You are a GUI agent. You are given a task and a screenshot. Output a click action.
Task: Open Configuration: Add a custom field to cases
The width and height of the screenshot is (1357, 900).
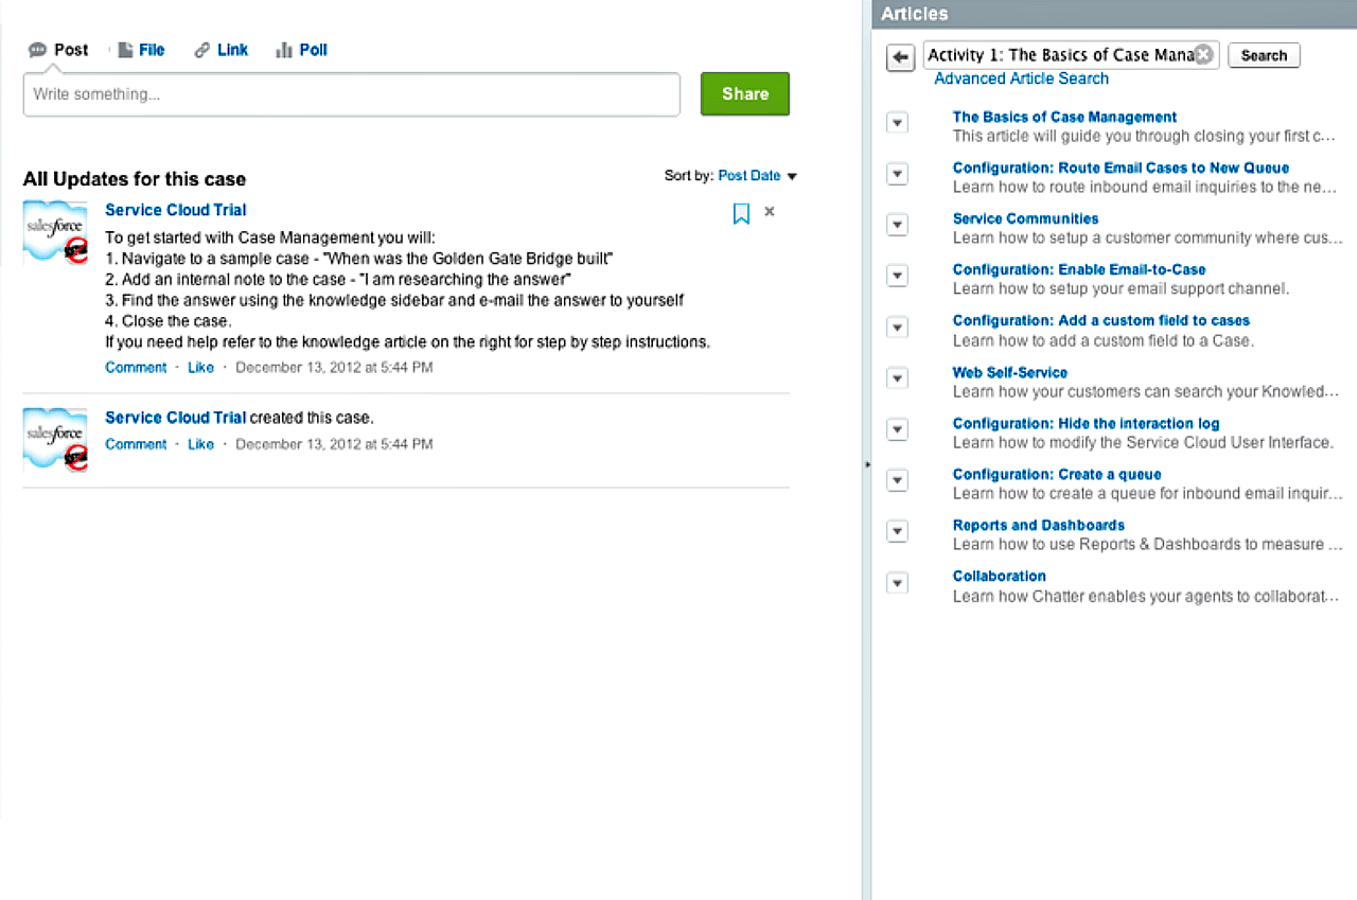pos(1101,321)
